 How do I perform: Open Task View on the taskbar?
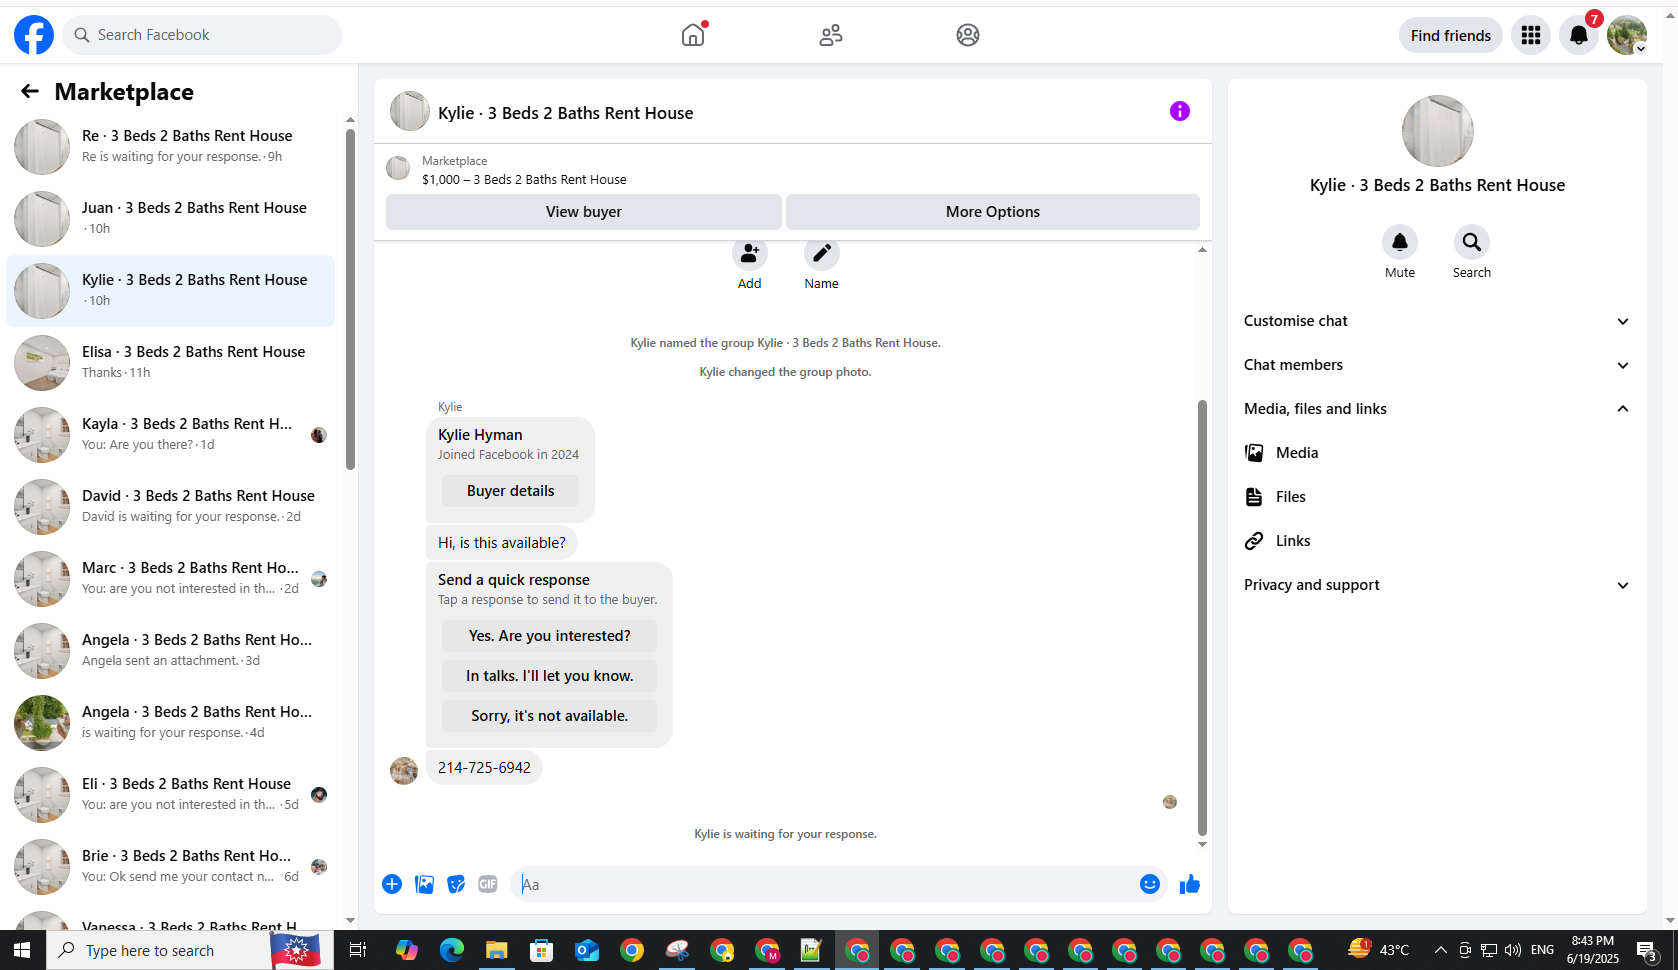(x=357, y=950)
